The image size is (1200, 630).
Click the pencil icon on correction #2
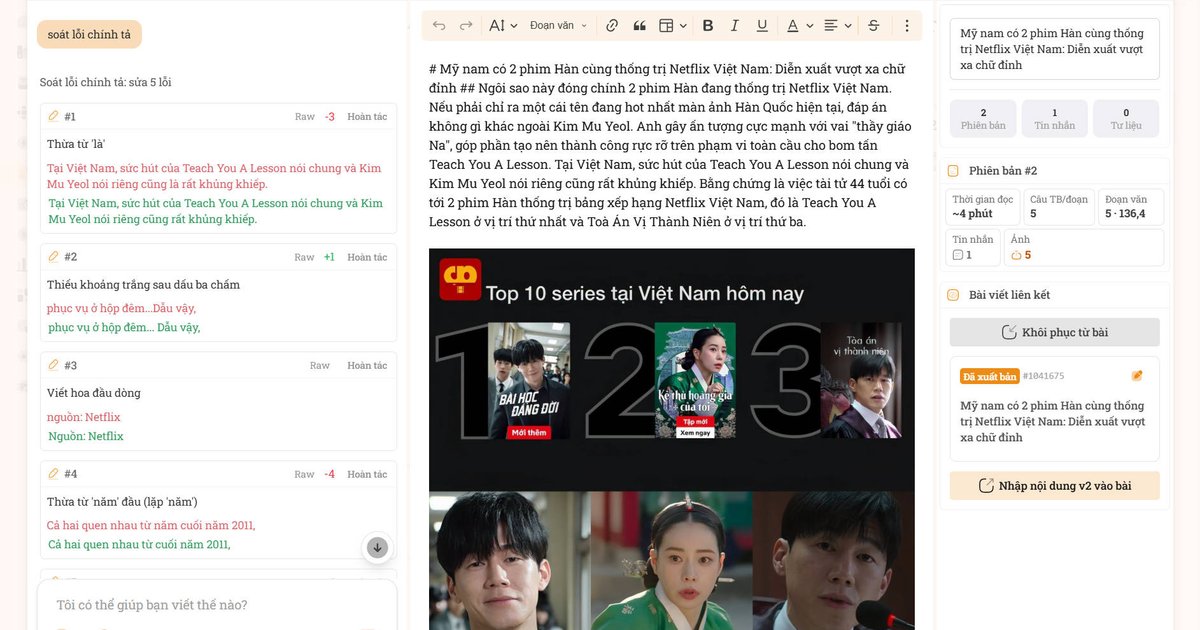coord(54,256)
